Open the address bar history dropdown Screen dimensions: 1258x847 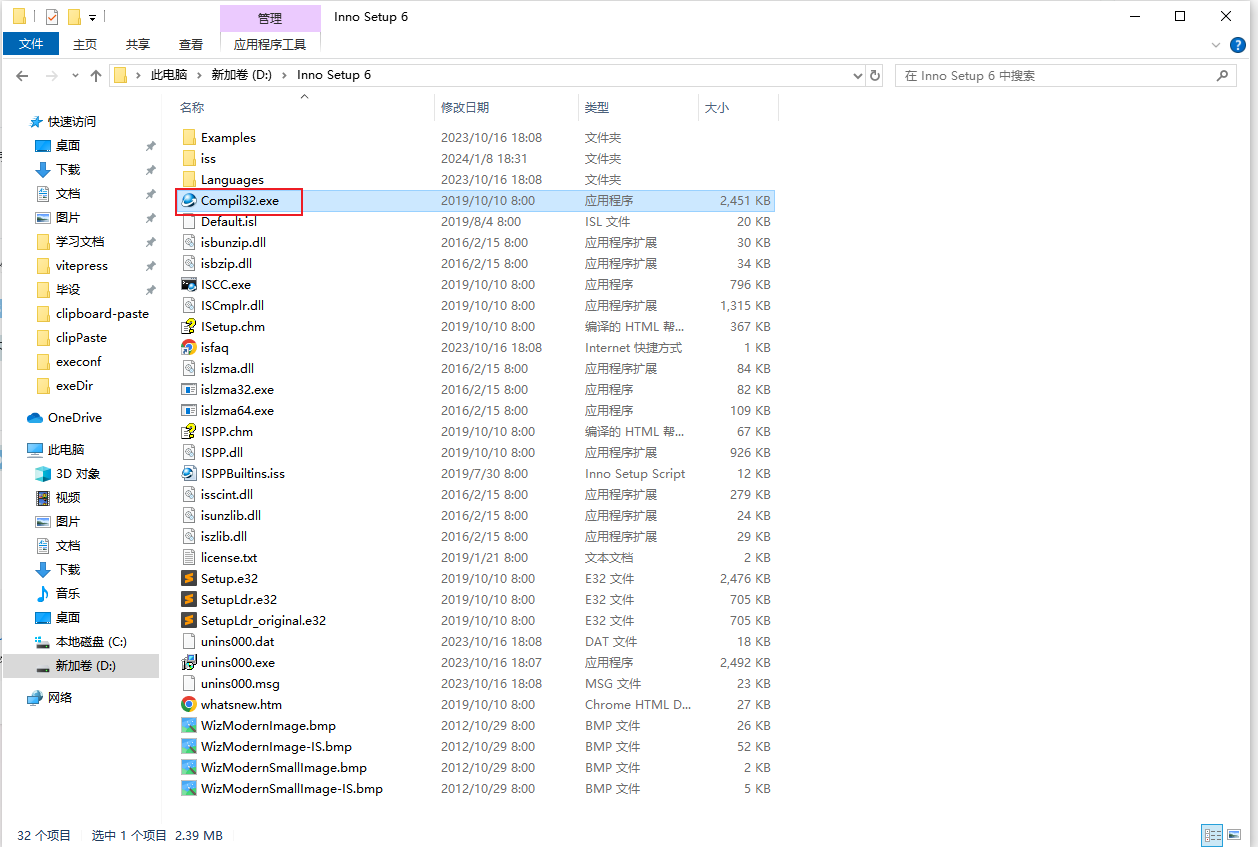[857, 76]
